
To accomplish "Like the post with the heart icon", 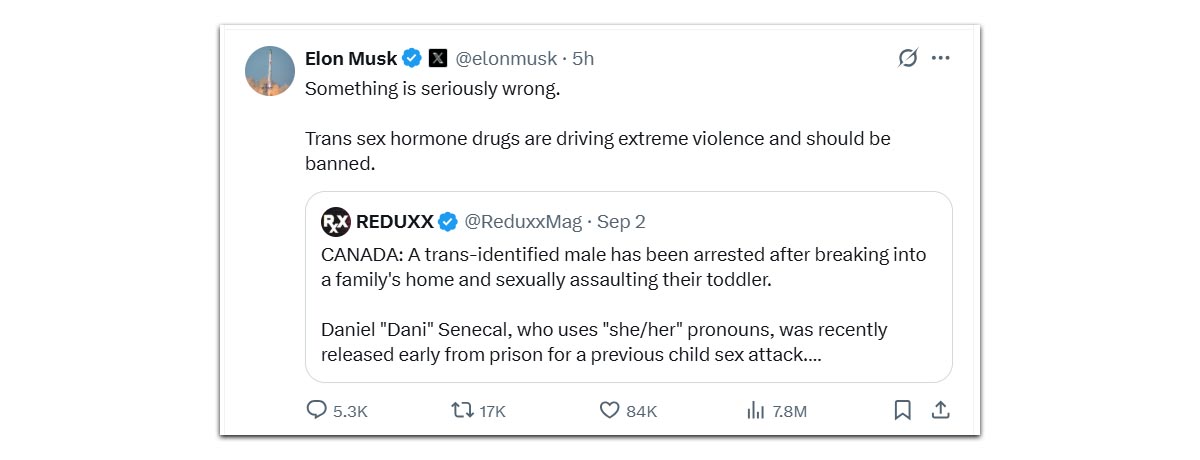I will pos(610,410).
